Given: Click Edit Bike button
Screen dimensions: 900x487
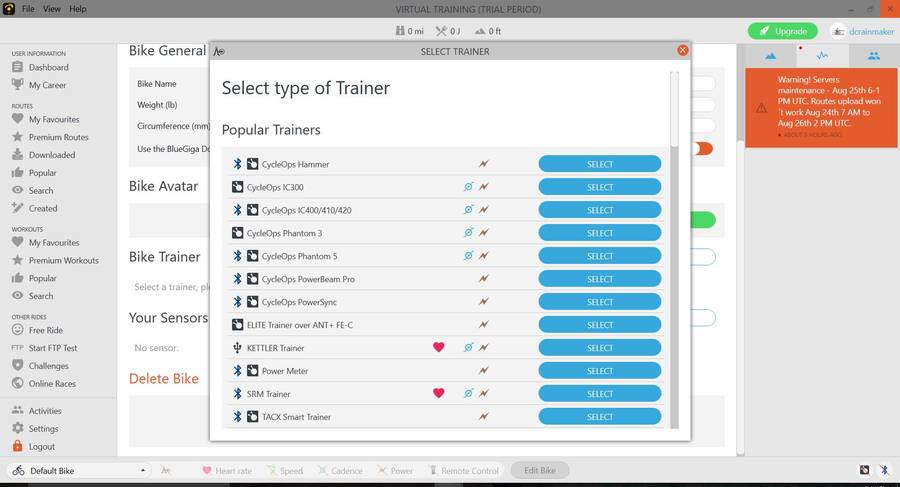Looking at the screenshot, I should (540, 470).
